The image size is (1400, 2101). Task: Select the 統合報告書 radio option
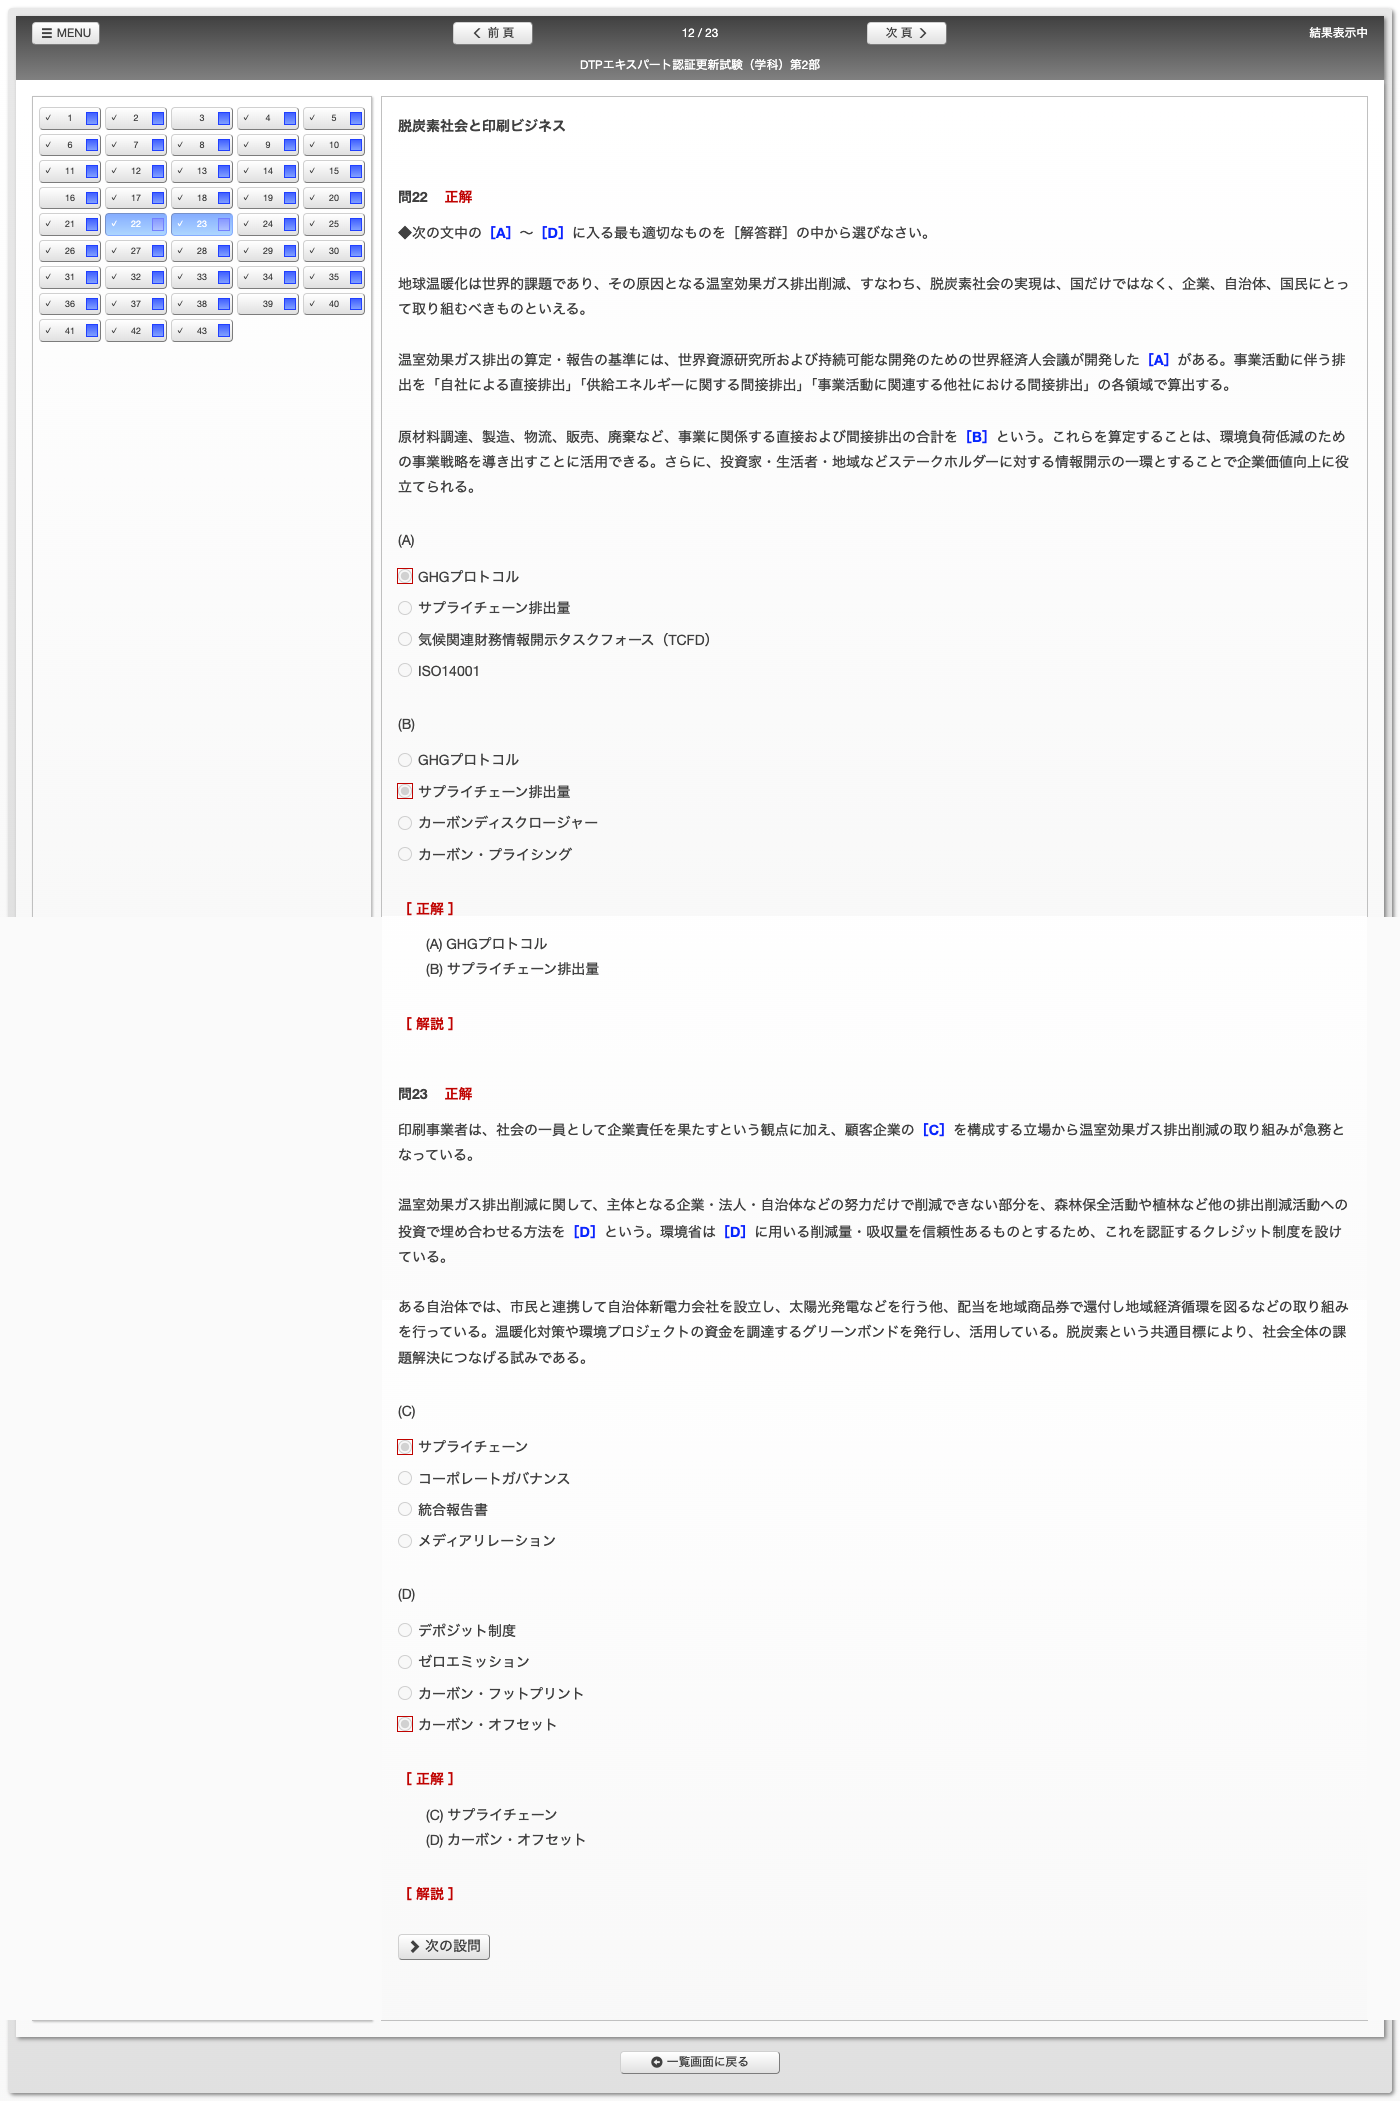pyautogui.click(x=405, y=1510)
